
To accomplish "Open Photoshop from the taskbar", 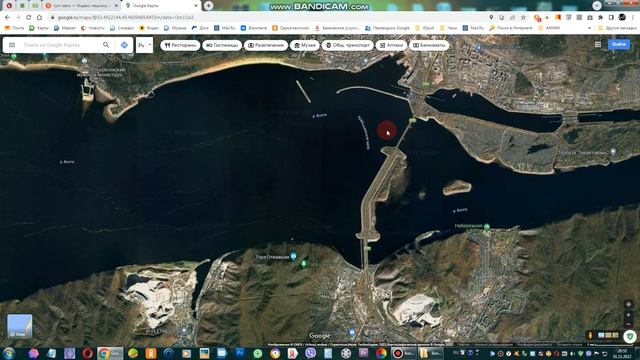I will coord(240,353).
